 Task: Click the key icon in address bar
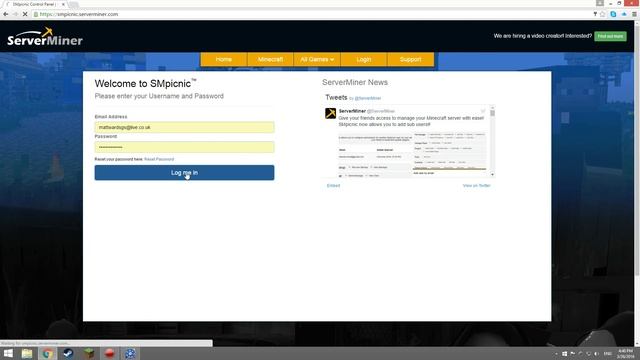tap(595, 14)
